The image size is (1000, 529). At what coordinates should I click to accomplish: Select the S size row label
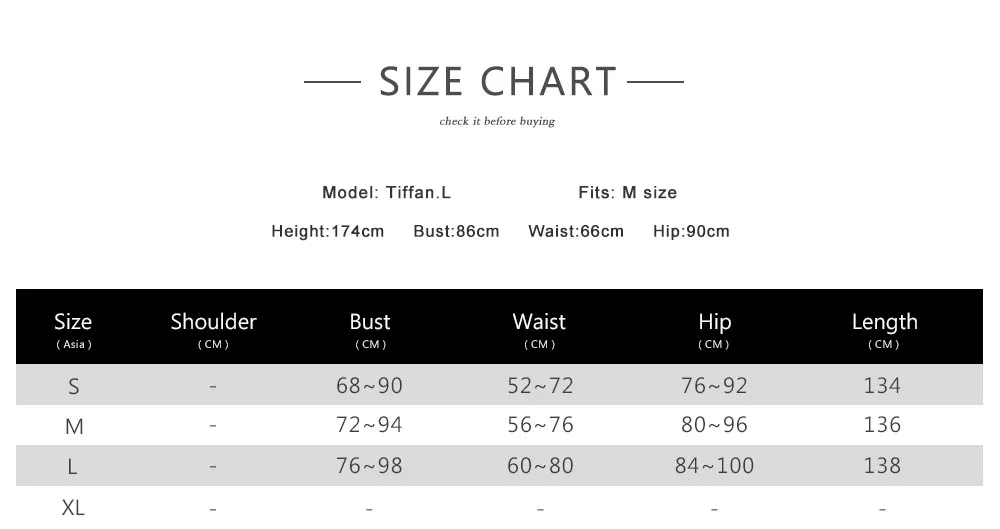coord(73,386)
